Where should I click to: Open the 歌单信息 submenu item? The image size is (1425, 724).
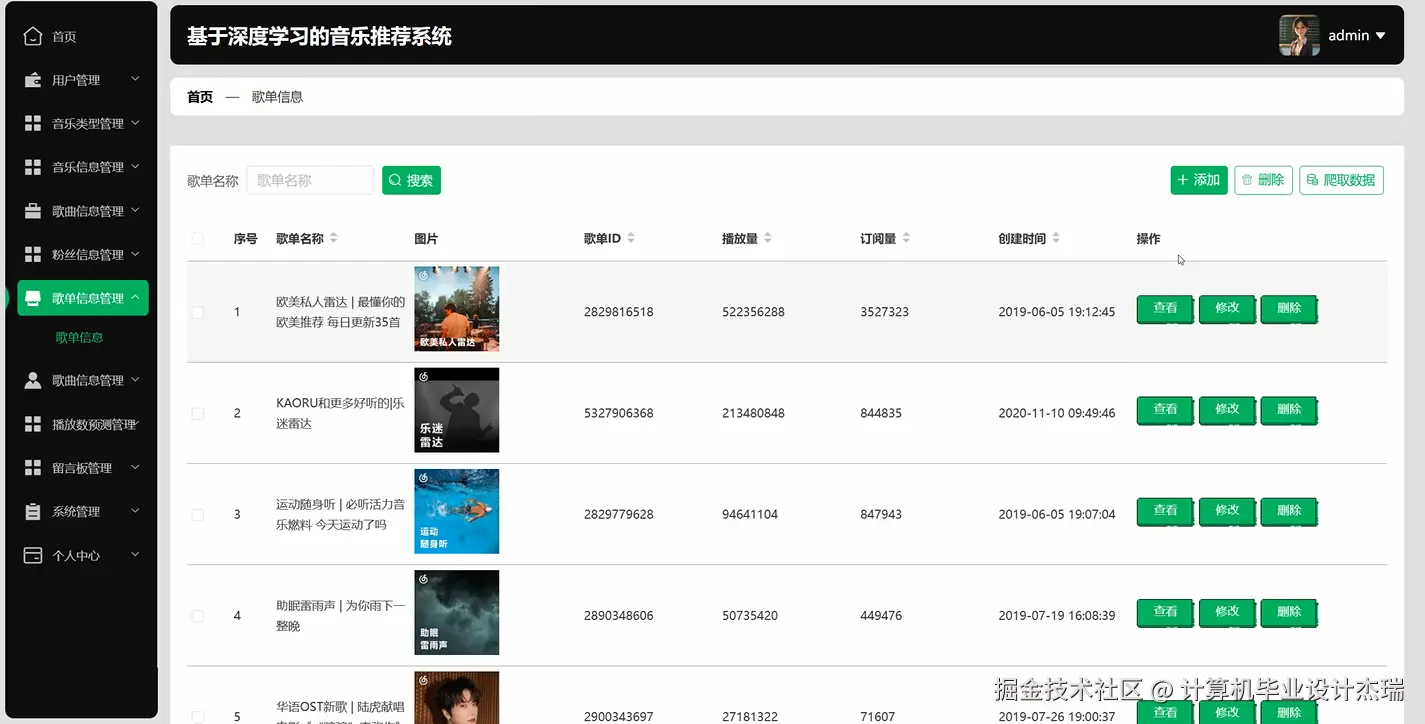point(80,338)
